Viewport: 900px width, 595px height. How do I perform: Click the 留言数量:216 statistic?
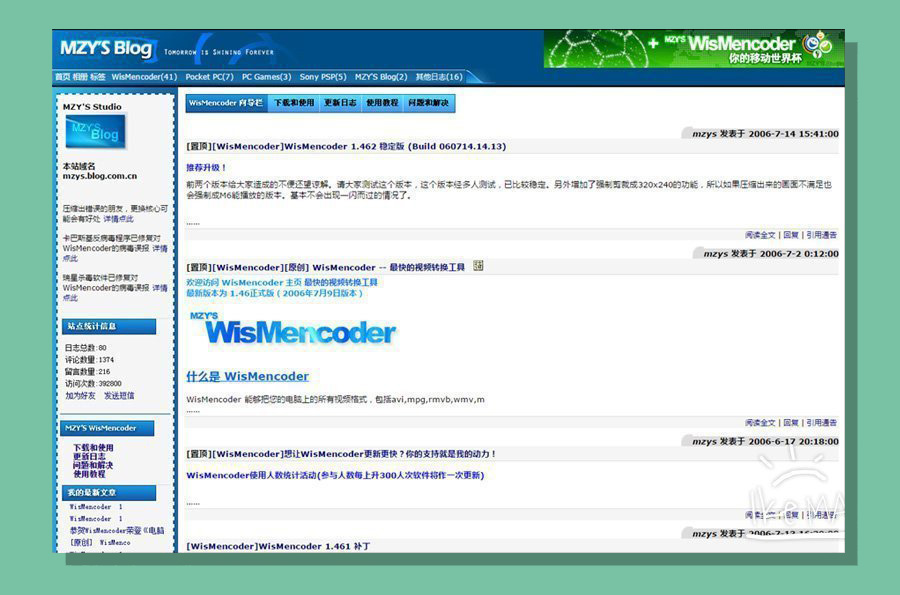(87, 372)
